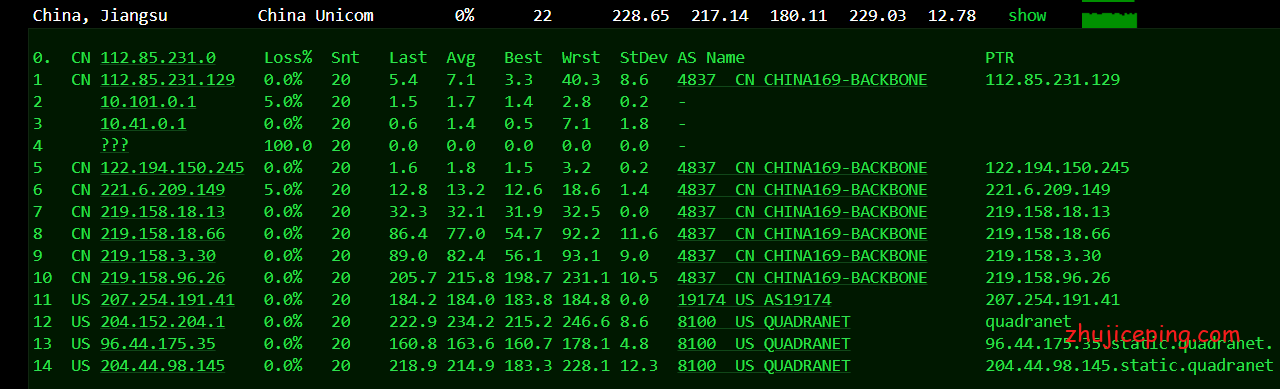Open IP link 204.44.98.145
1280x389 pixels.
[162, 366]
